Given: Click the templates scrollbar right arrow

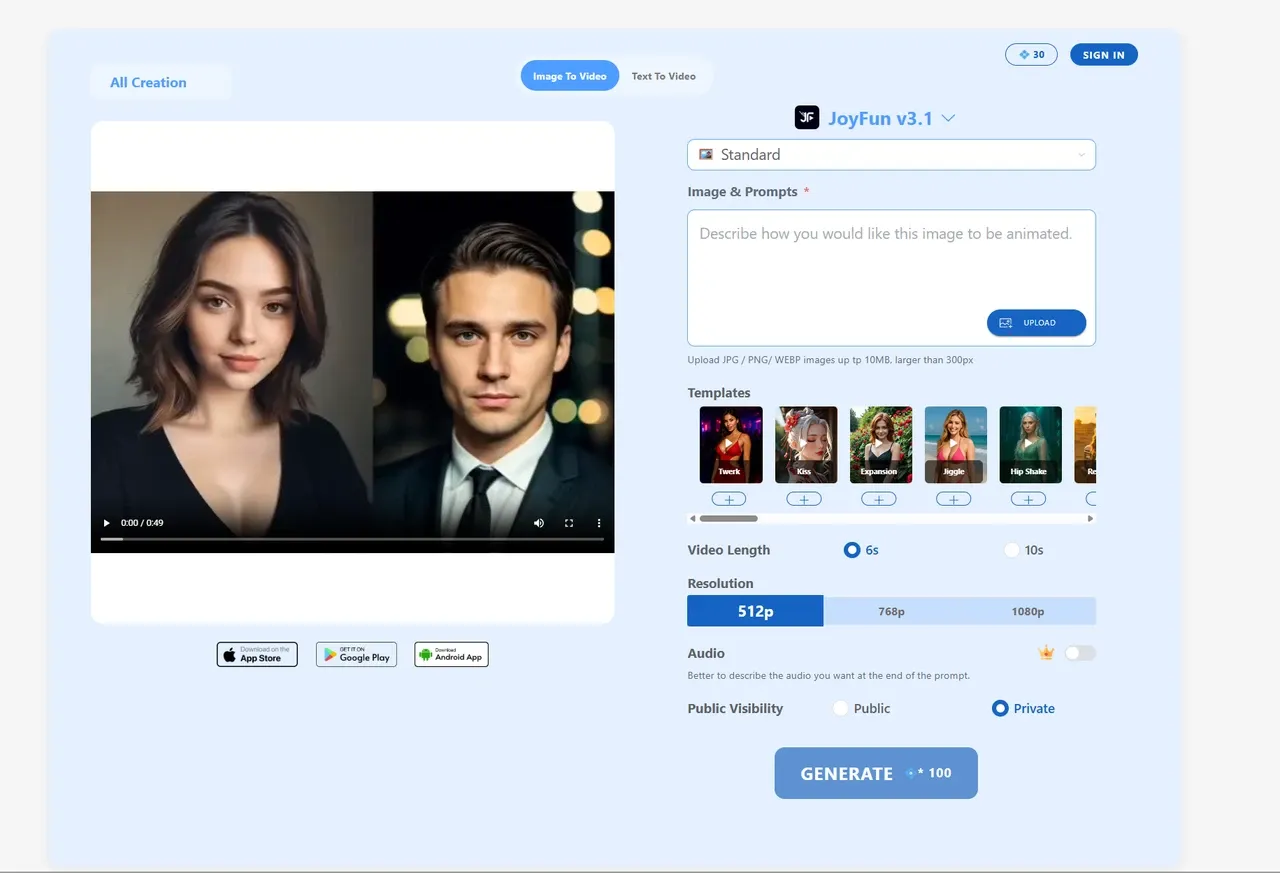Looking at the screenshot, I should 1090,519.
